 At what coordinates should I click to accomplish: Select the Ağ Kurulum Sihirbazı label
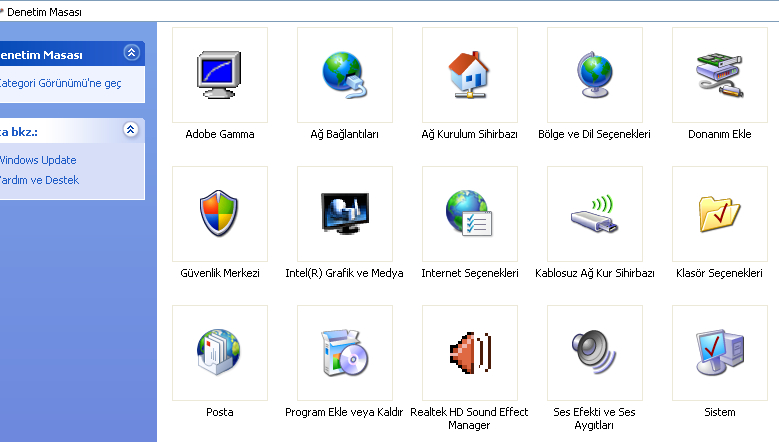pos(469,134)
